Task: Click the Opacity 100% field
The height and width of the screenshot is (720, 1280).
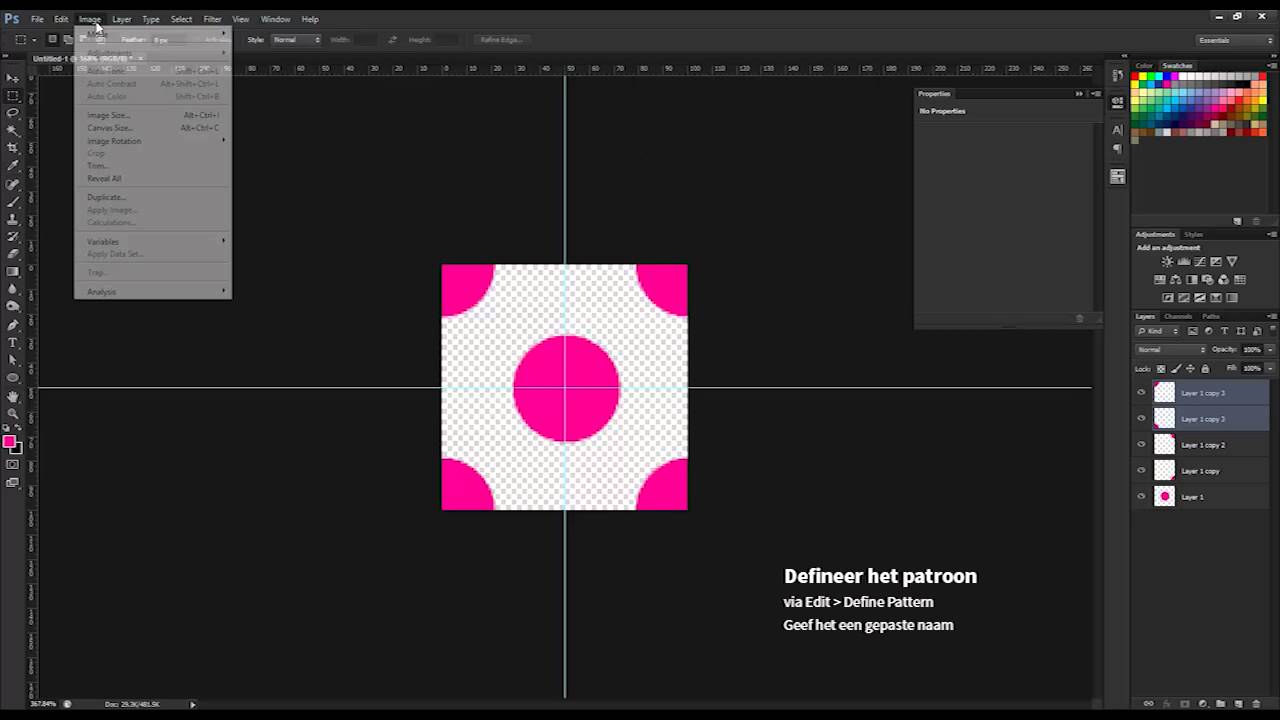Action: coord(1252,350)
